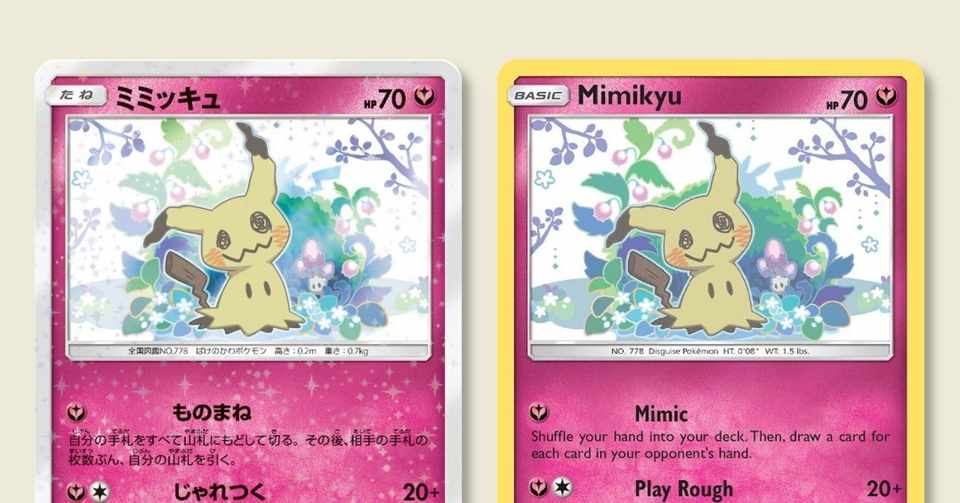Screen dimensions: 960x503
Task: Click the colorless star energy icon by Play Rough
Action: [562, 488]
